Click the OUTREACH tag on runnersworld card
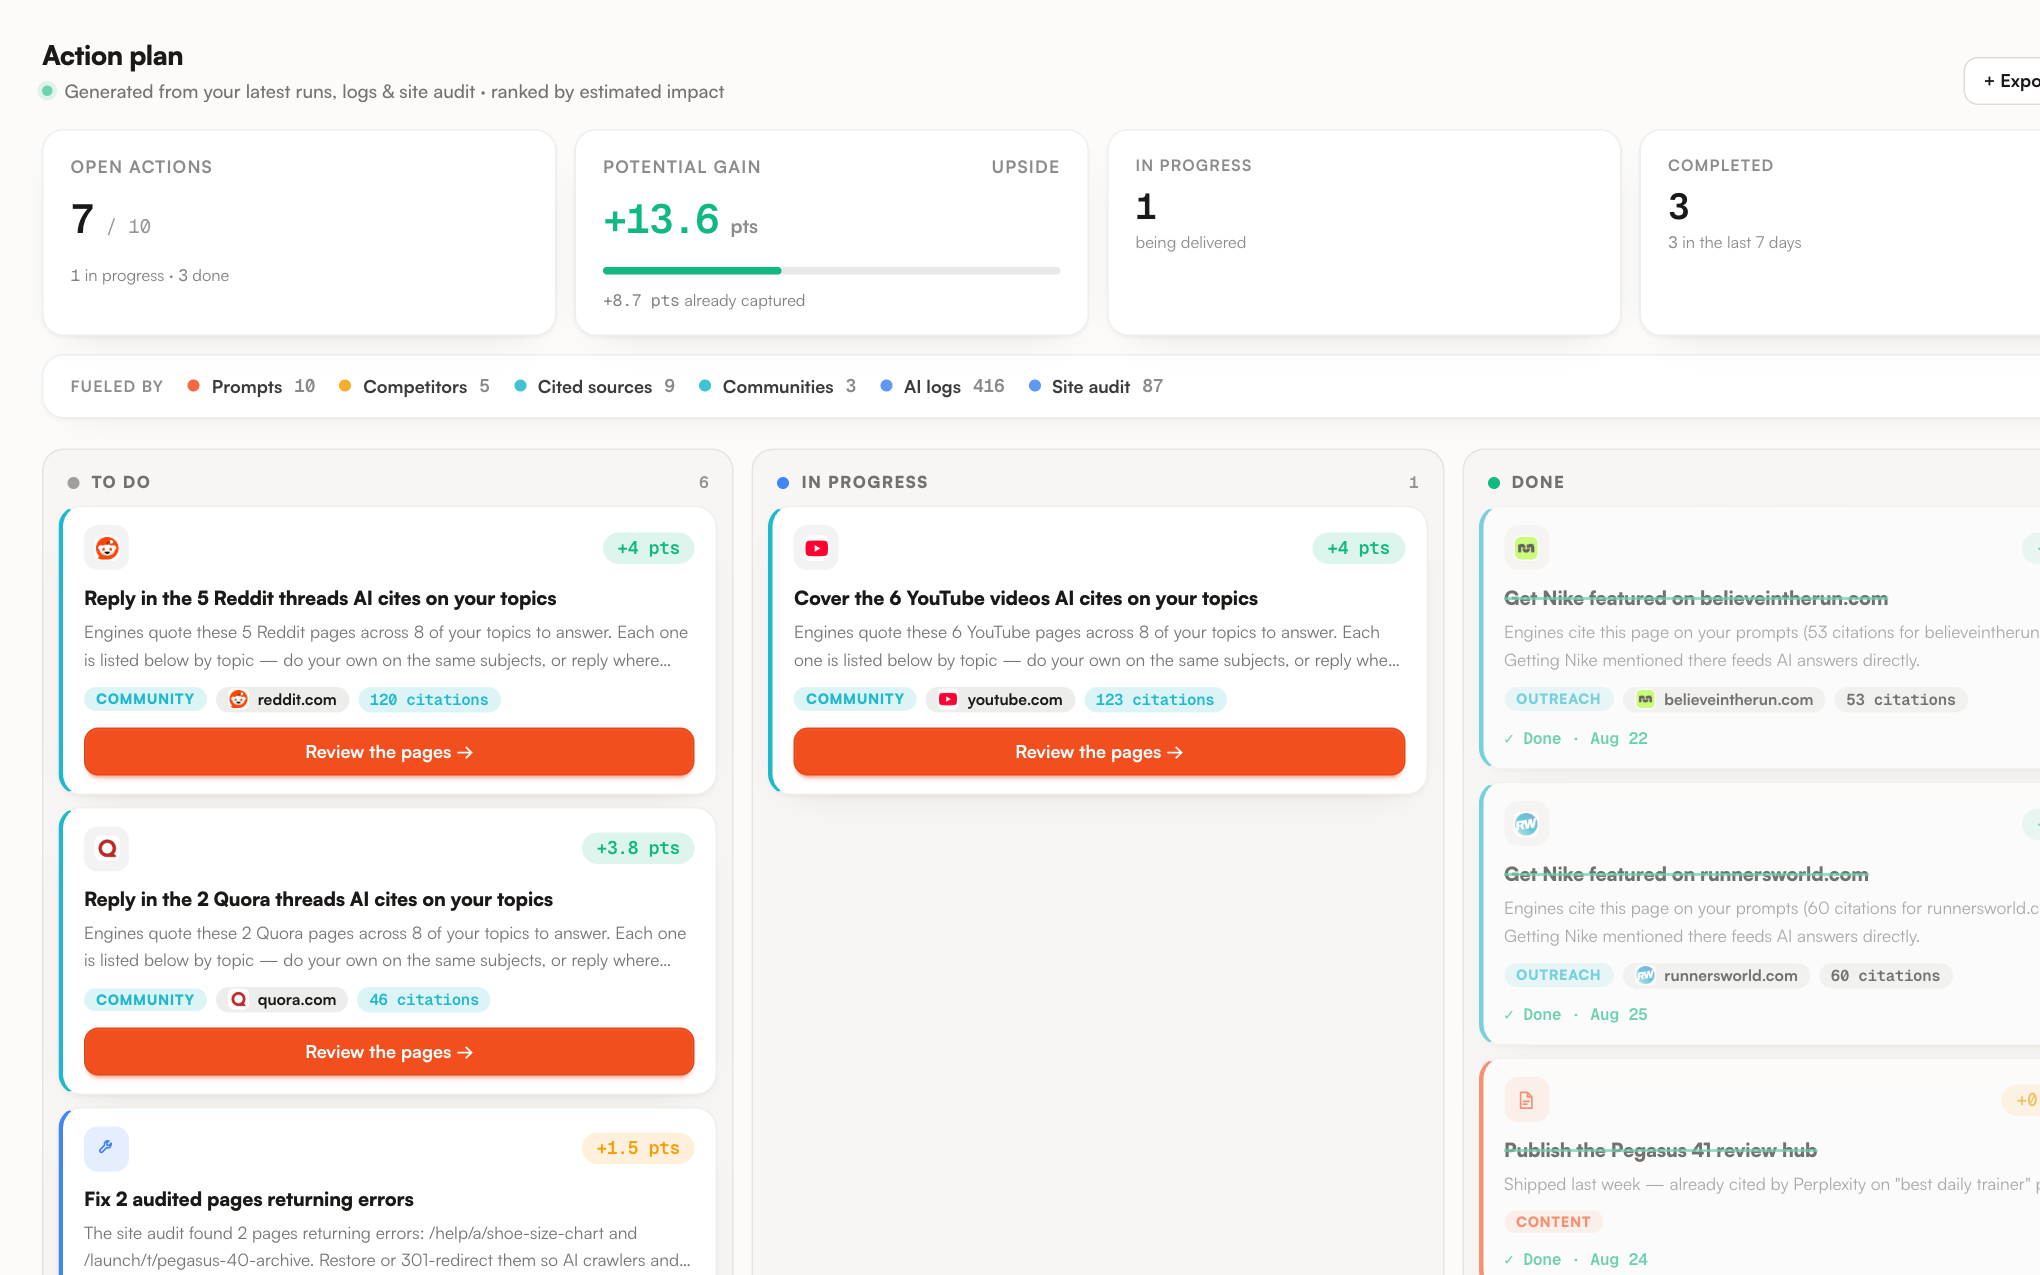The image size is (2040, 1275). click(x=1558, y=975)
